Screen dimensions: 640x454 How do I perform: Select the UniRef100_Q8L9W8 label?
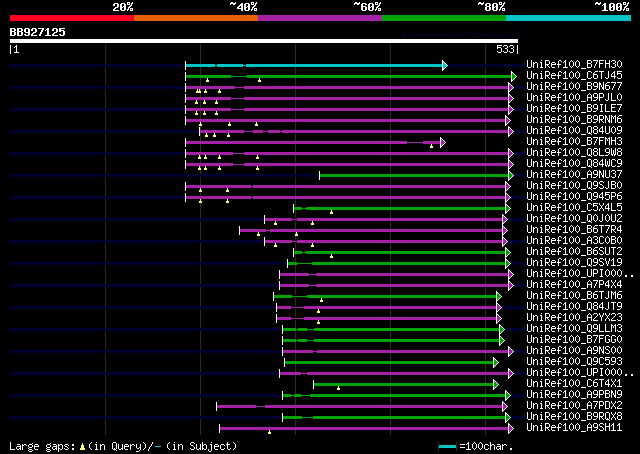tap(574, 152)
